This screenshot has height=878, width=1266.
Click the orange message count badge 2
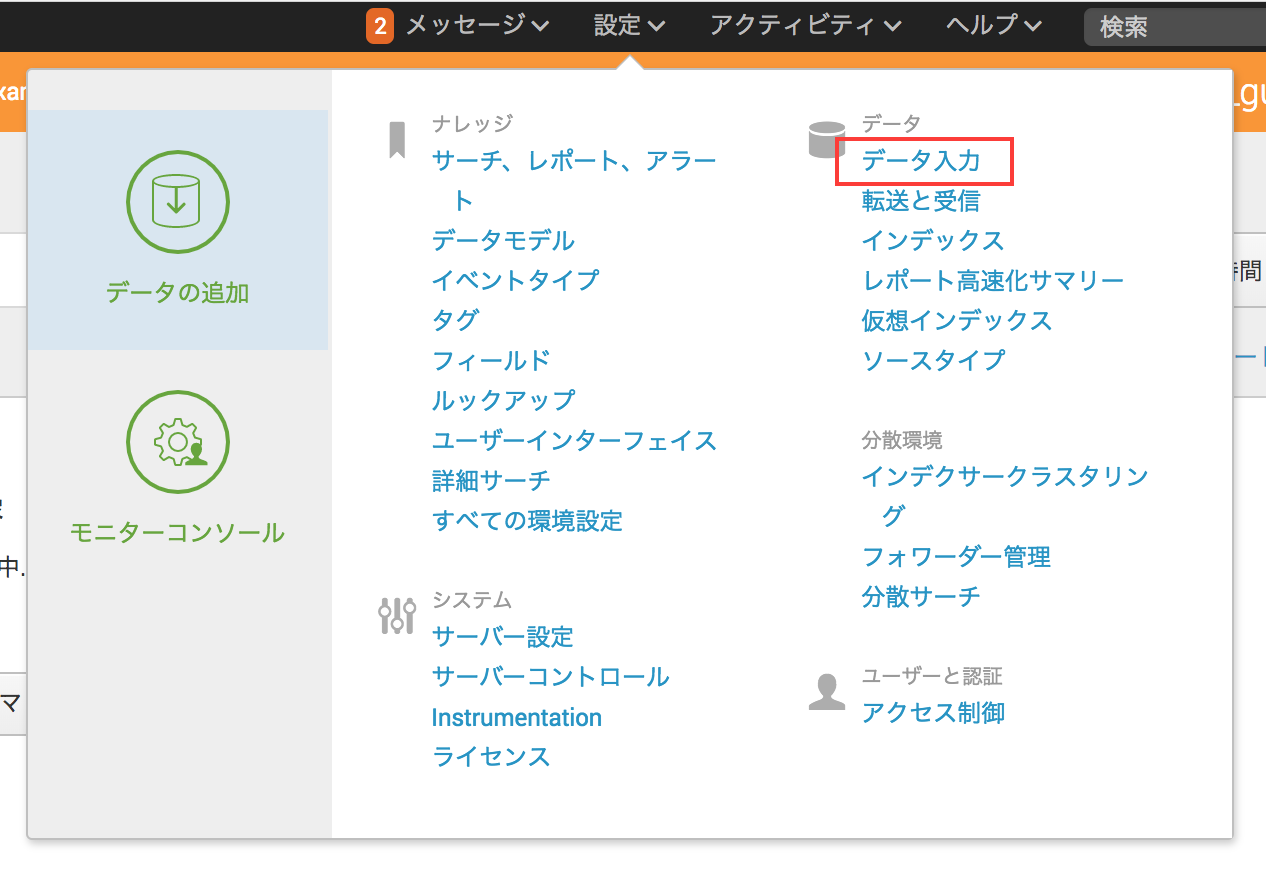379,26
